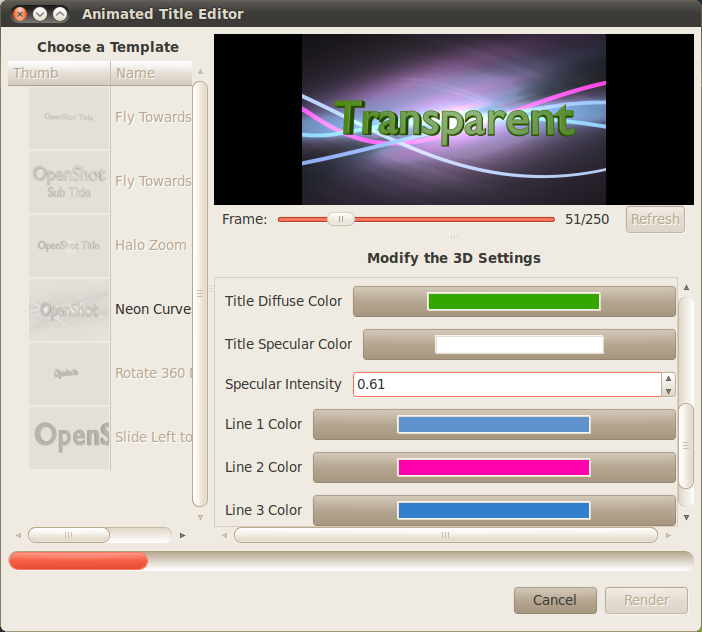The image size is (702, 632).
Task: Pick the Rotate 360 template
Action: pos(152,373)
